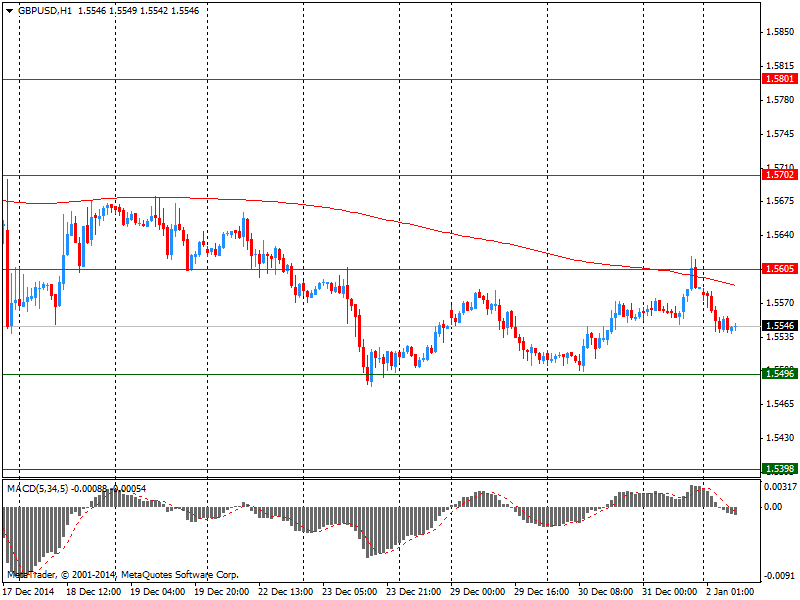Select the 1.5535 price scale value
Screen dimensions: 800x600
coord(780,337)
